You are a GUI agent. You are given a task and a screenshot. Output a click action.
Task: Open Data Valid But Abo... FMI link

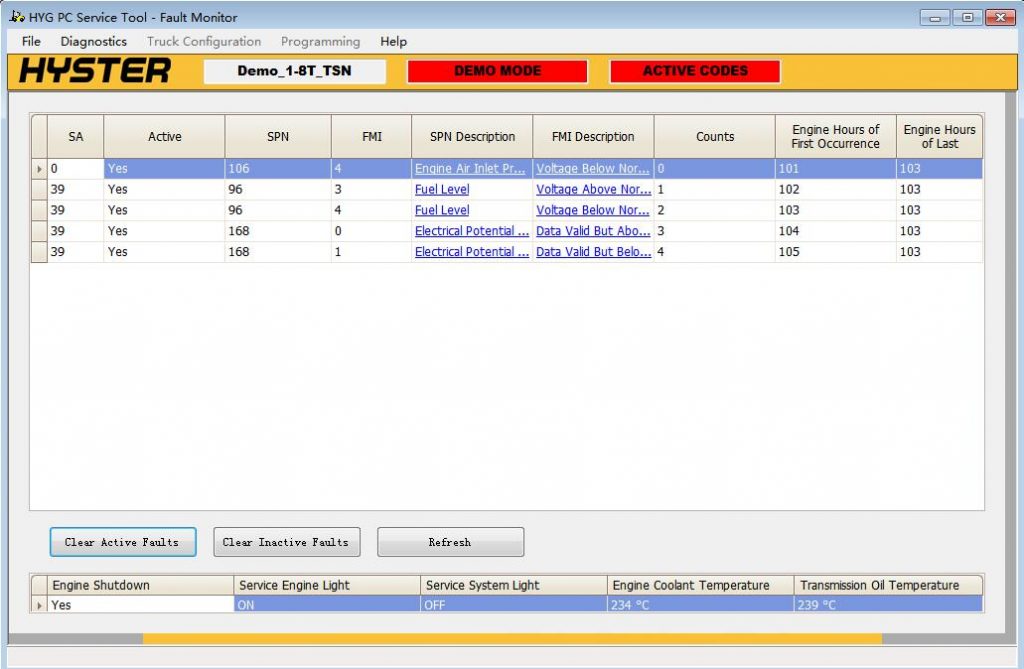(593, 231)
